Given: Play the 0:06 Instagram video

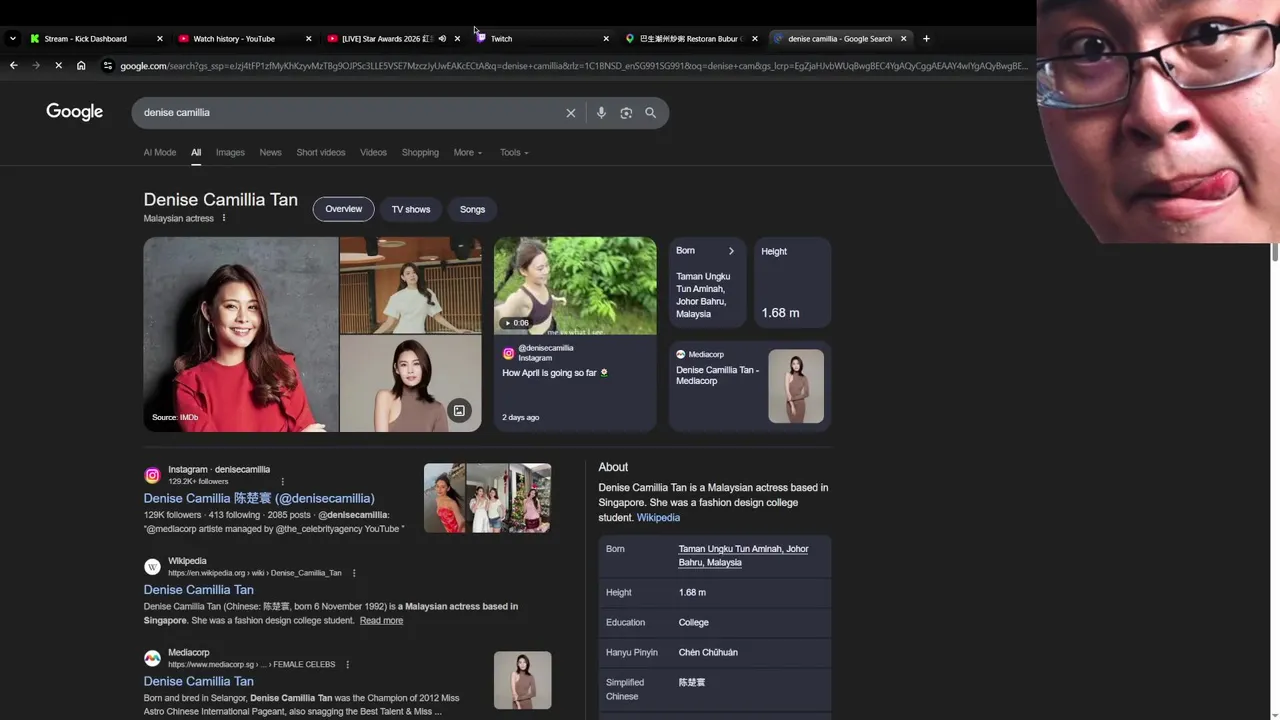Looking at the screenshot, I should point(575,285).
